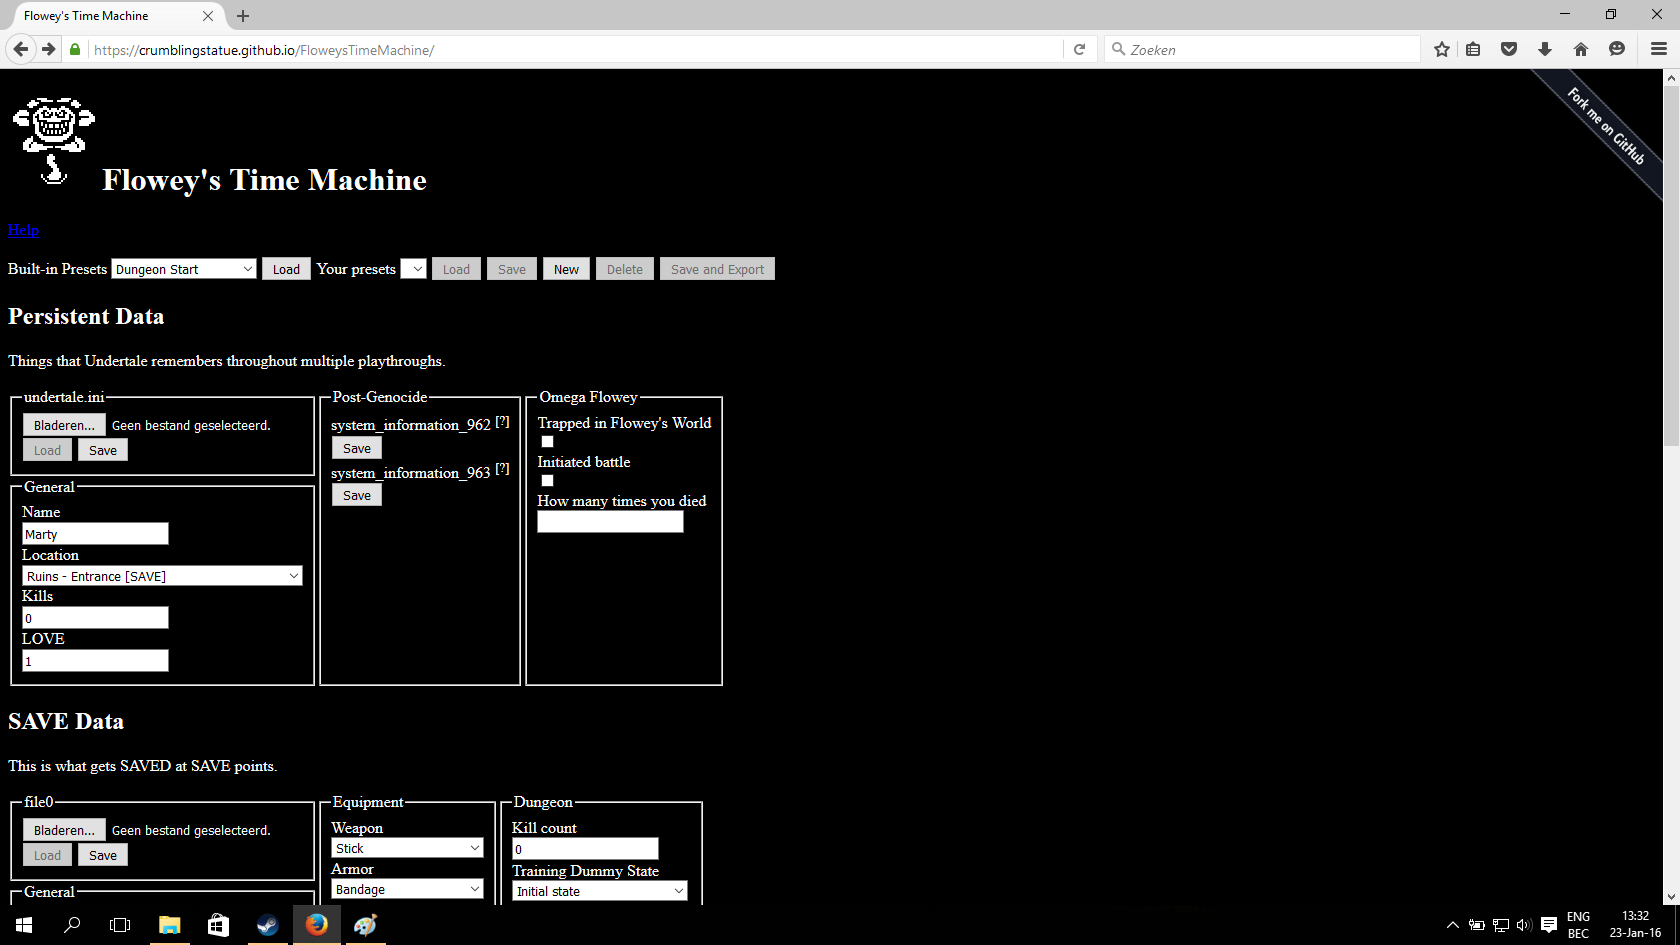
Task: Open the Firefox Hello chat icon
Action: click(1617, 49)
